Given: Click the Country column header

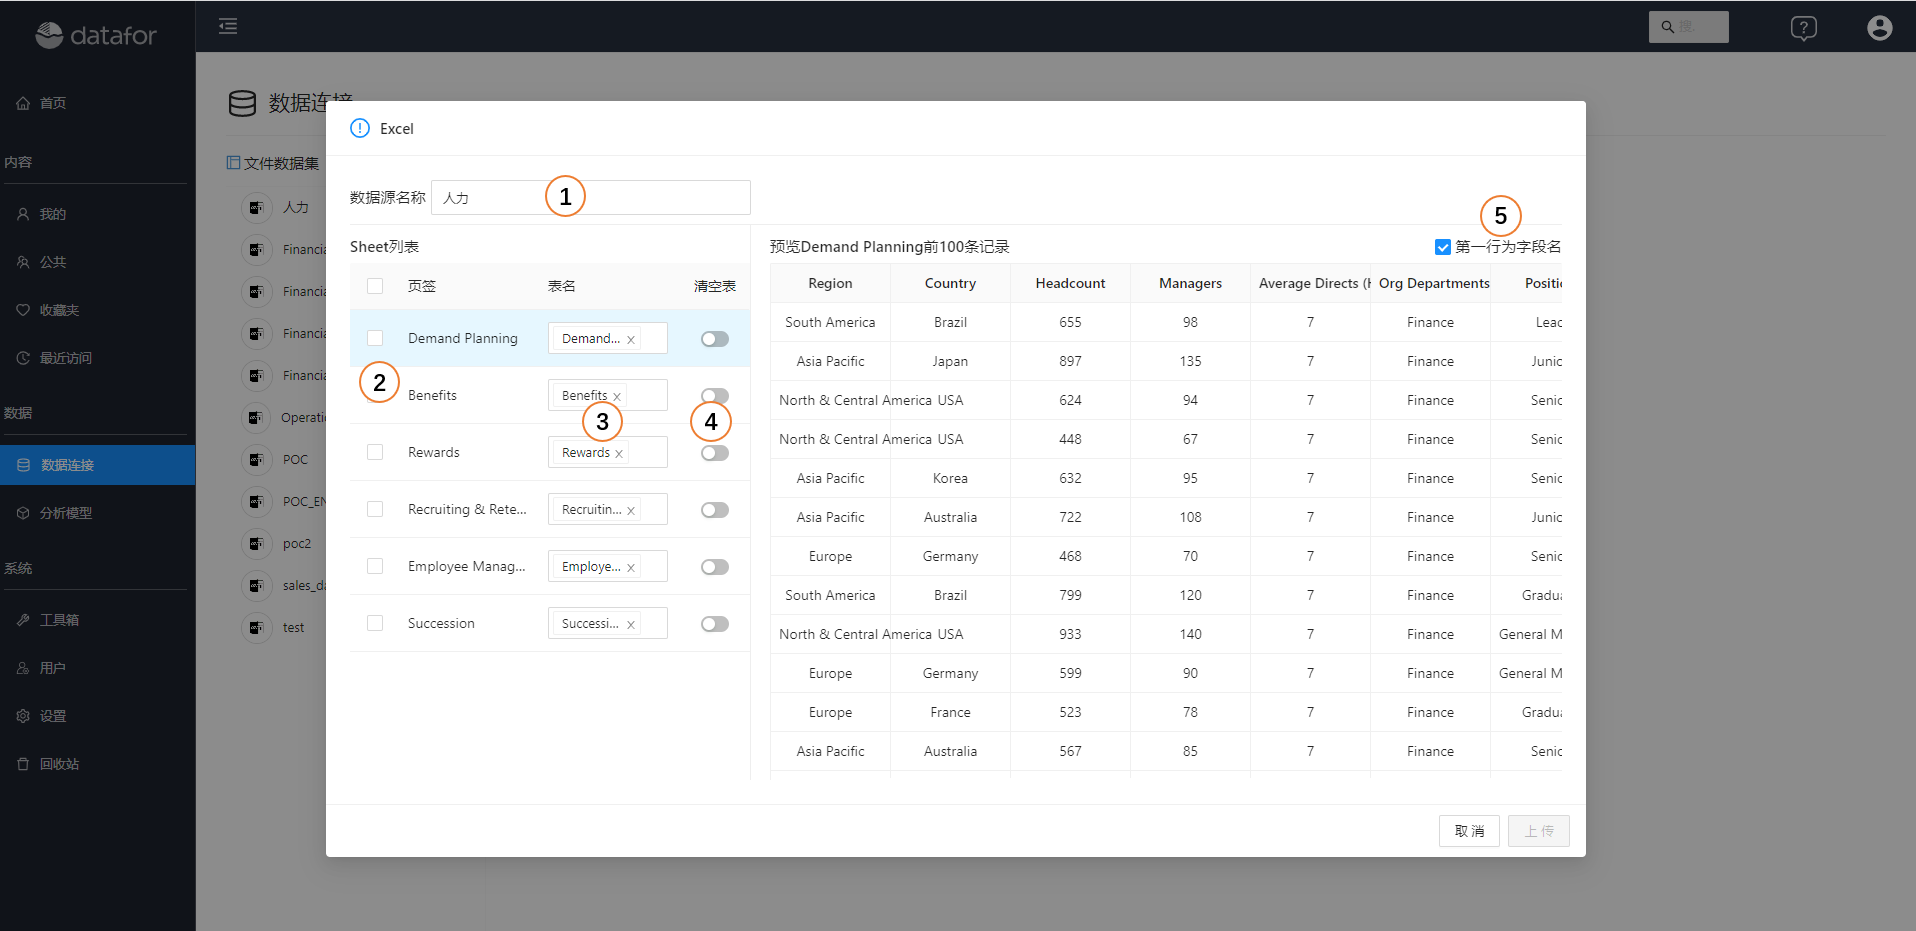Looking at the screenshot, I should 950,283.
